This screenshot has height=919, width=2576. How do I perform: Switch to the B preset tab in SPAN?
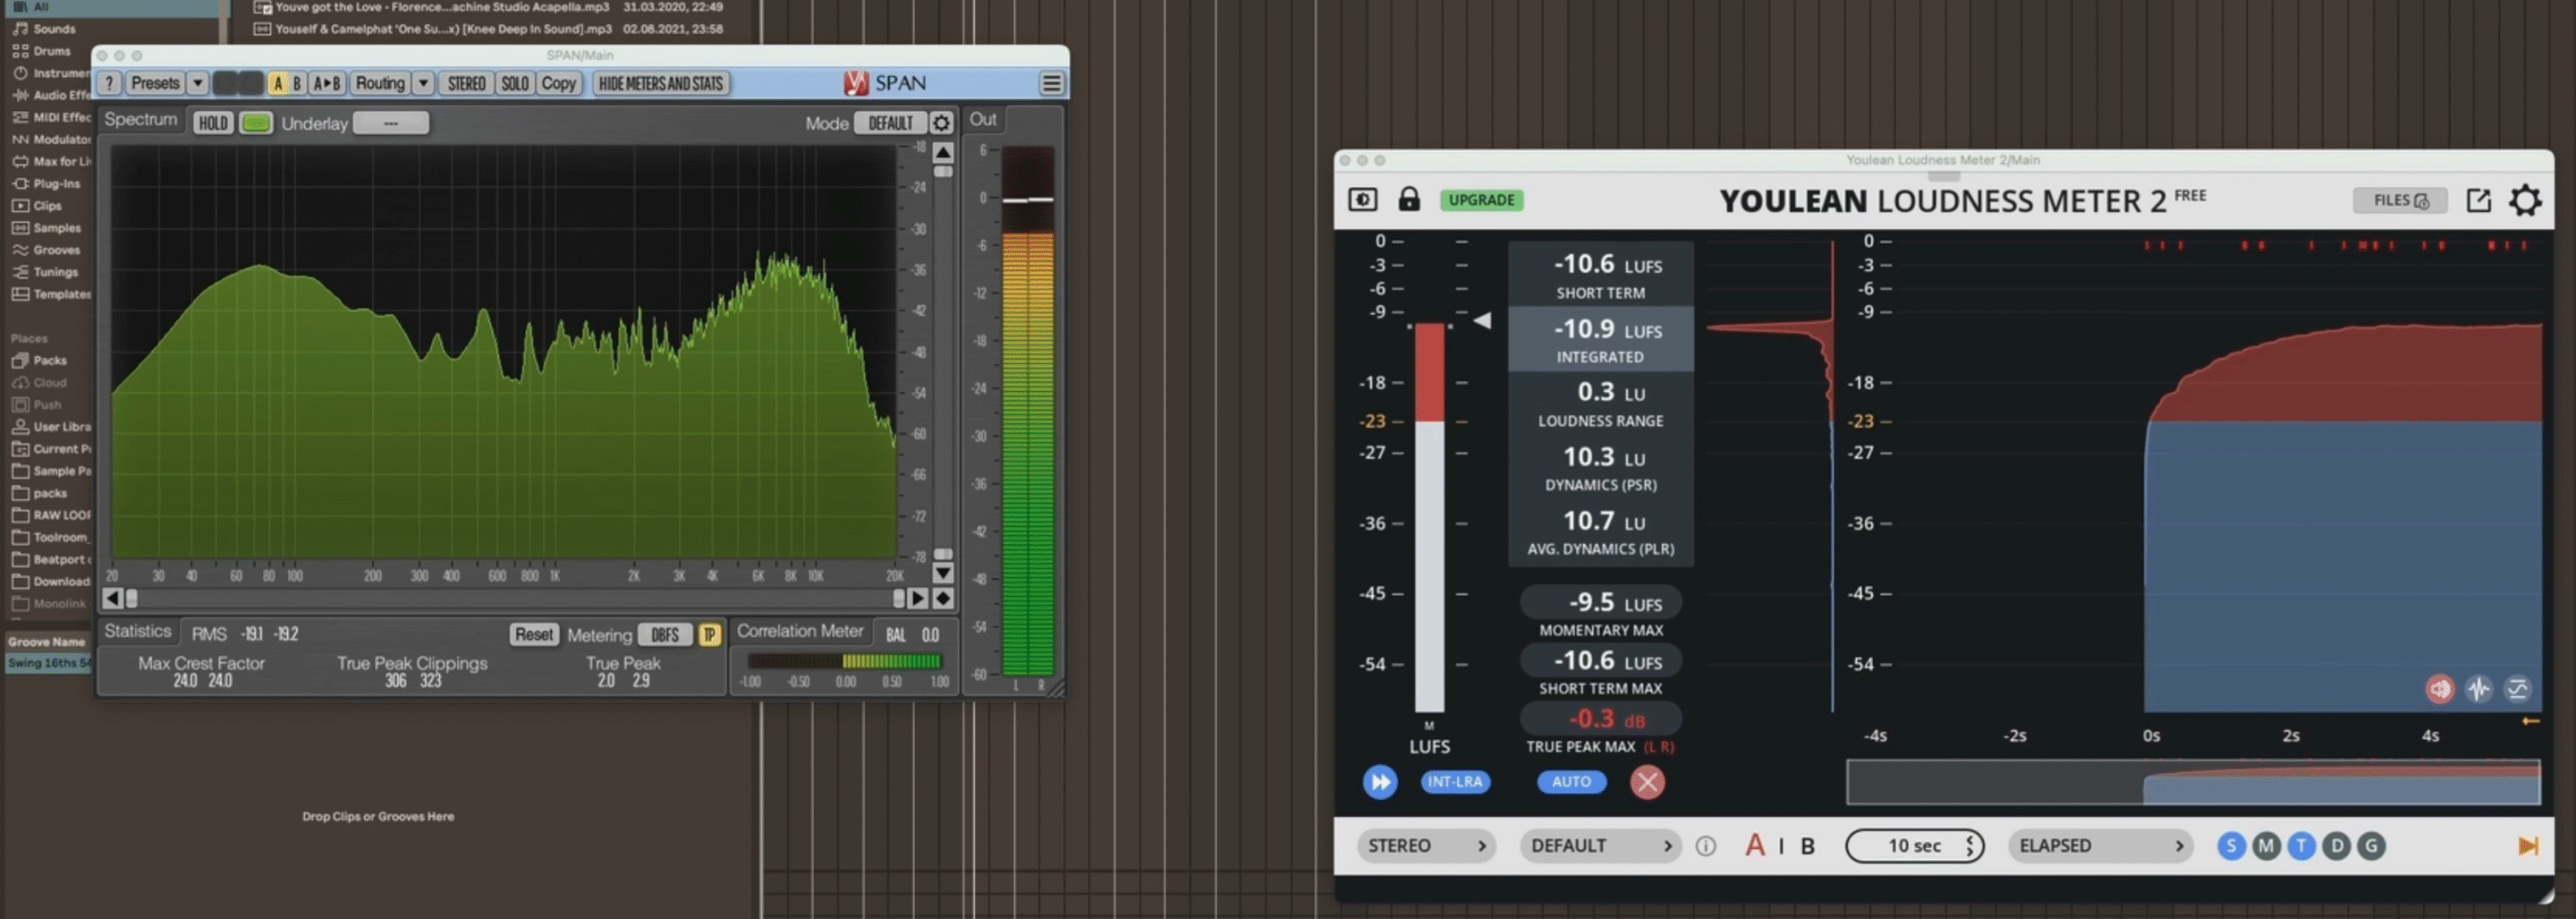pos(296,84)
